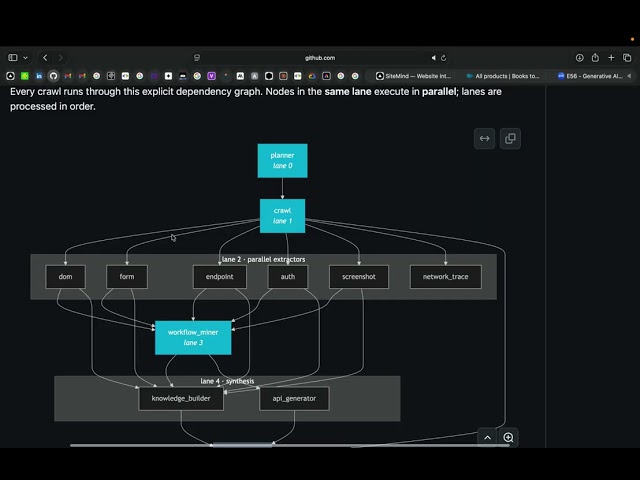Switch to ES6 - Generative AI tab
This screenshot has height=480, width=640.
[590, 76]
